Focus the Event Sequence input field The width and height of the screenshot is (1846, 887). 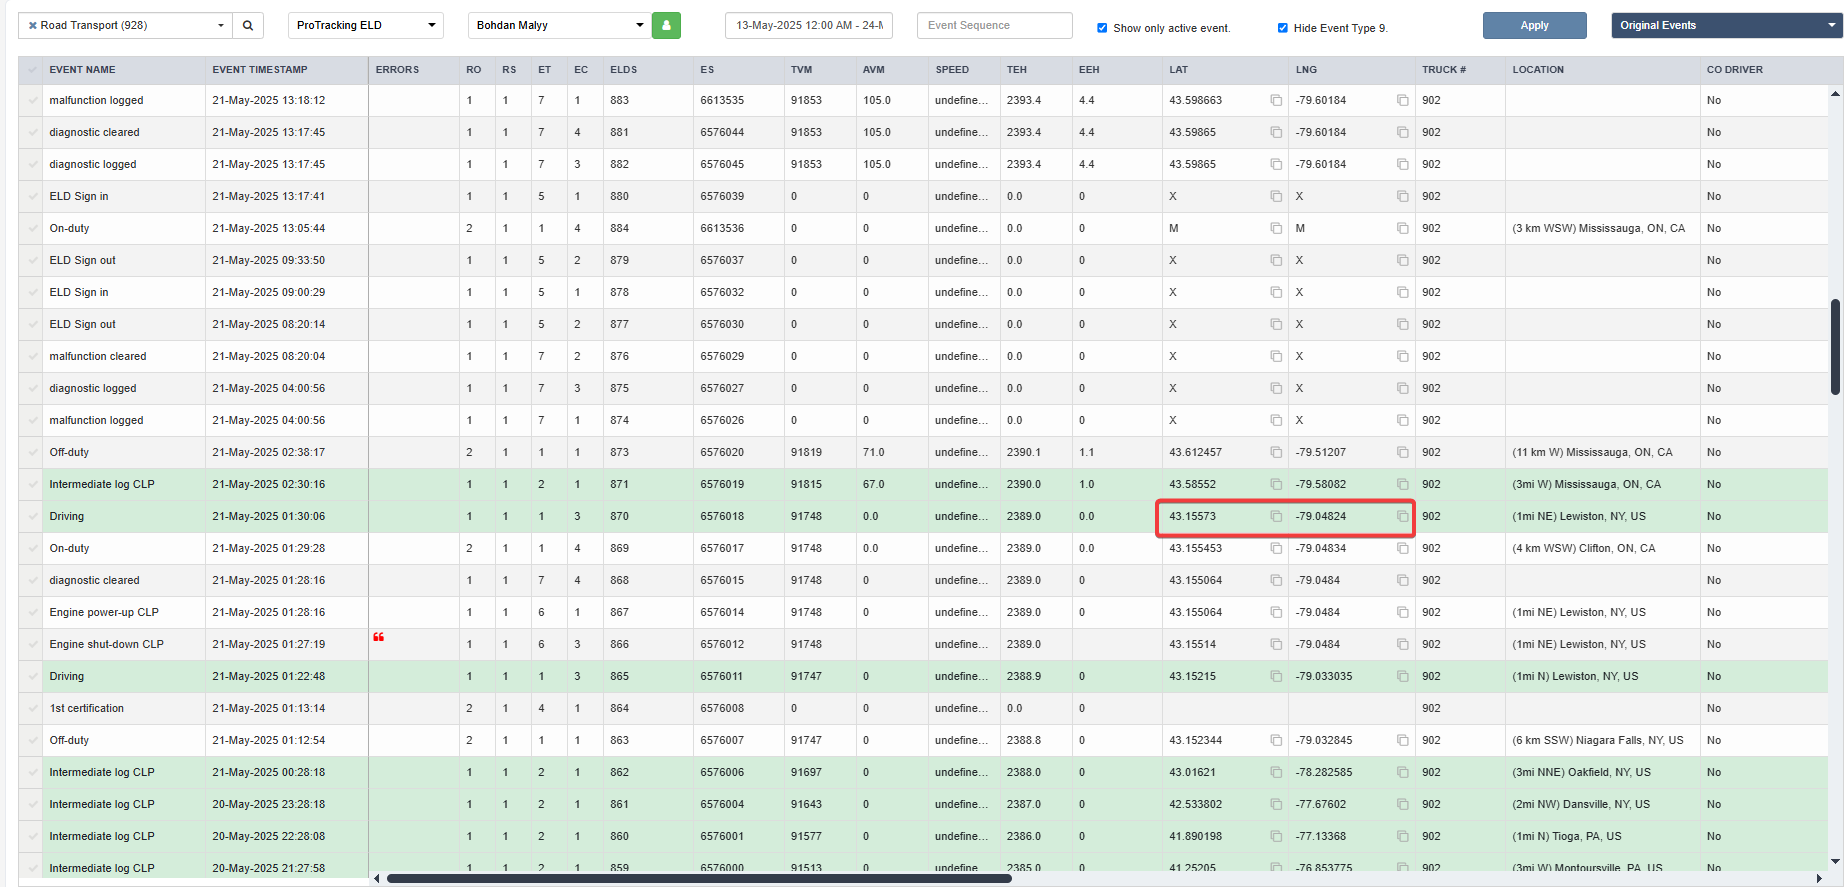995,25
